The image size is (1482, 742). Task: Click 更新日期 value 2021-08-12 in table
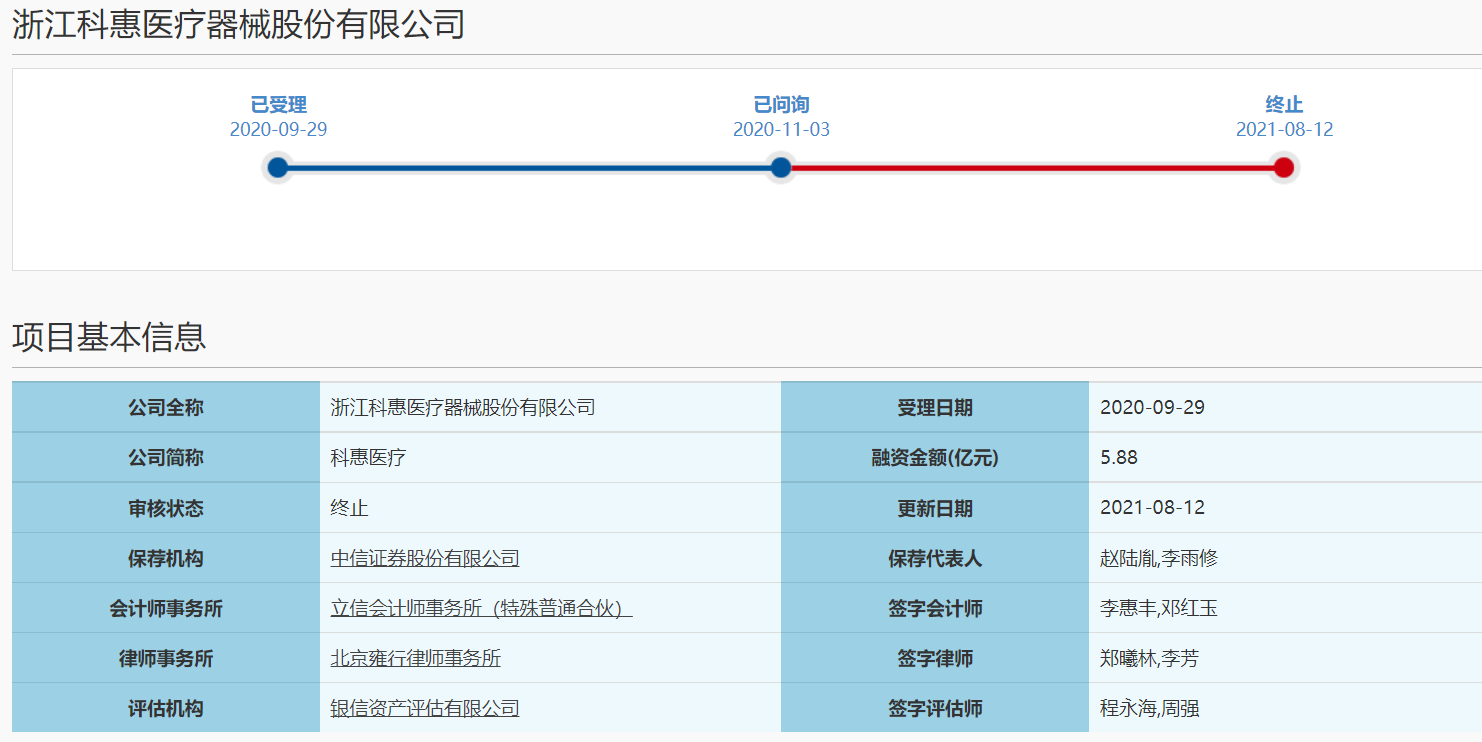[1152, 508]
